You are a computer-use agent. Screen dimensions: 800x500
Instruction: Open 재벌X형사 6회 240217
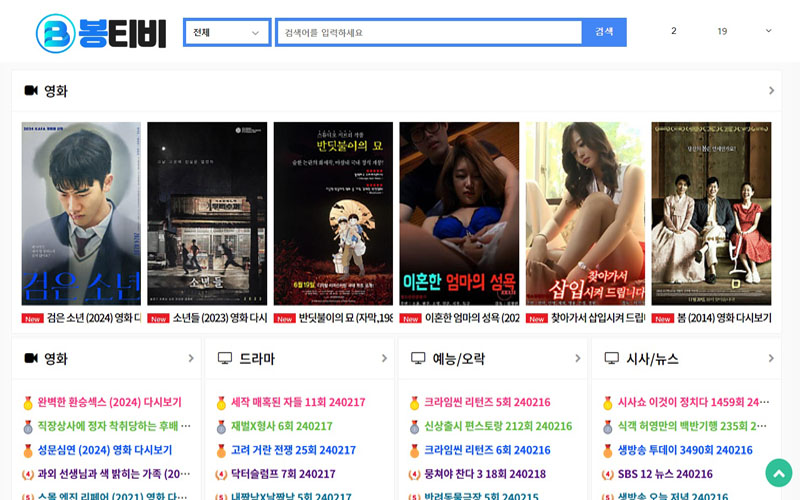point(282,426)
